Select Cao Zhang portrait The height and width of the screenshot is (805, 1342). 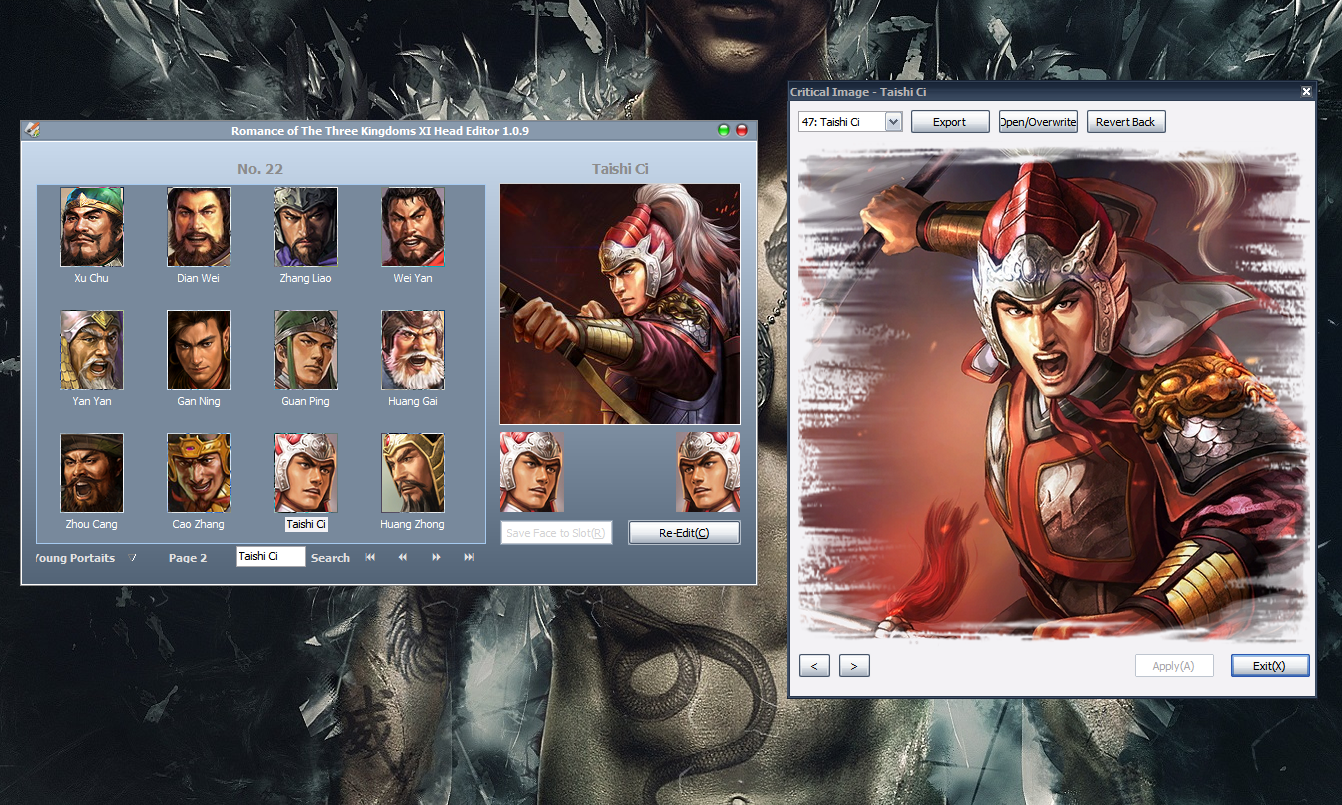pos(199,472)
